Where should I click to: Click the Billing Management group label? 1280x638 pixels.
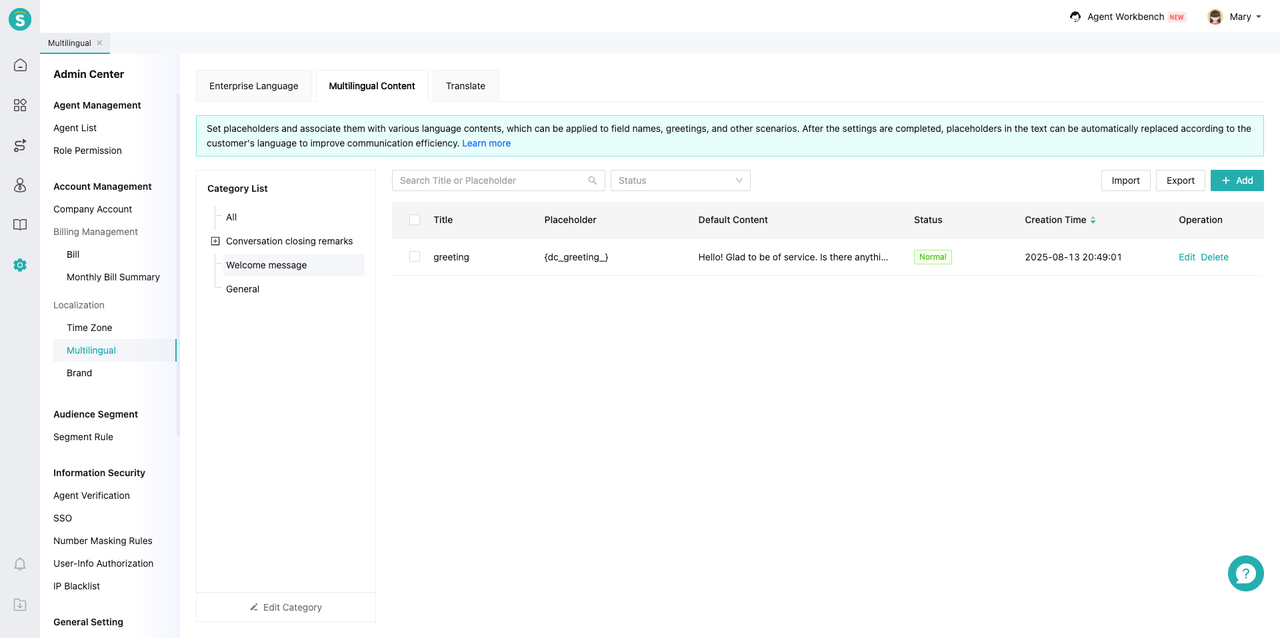pyautogui.click(x=96, y=232)
